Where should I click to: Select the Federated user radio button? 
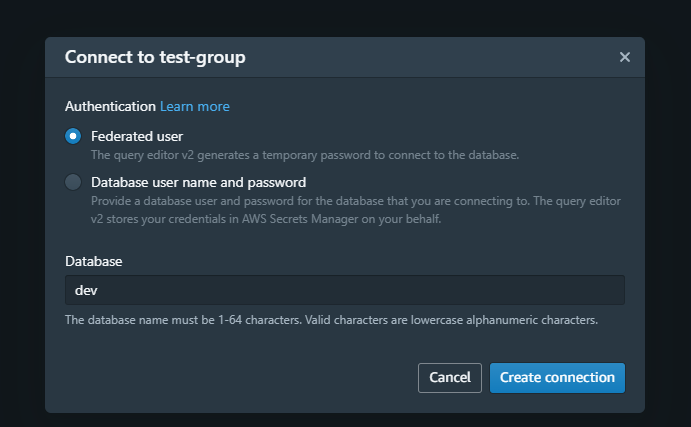pyautogui.click(x=73, y=136)
